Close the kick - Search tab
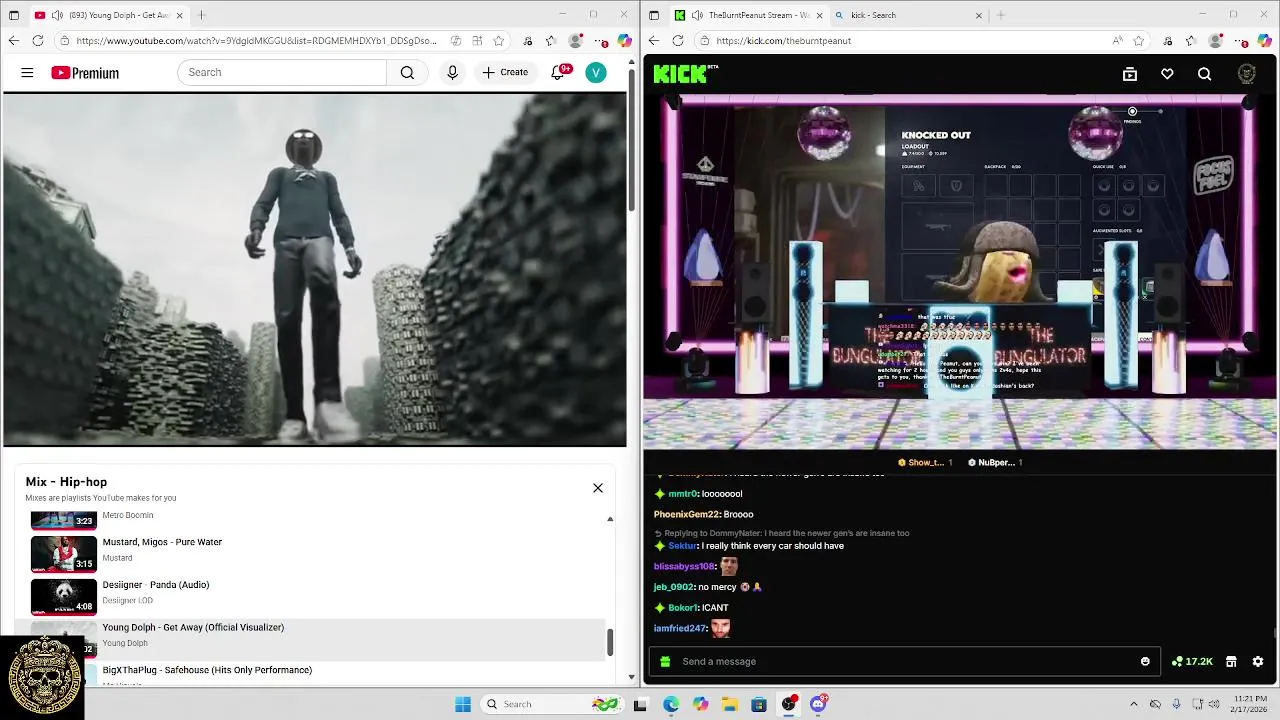1280x720 pixels. point(979,15)
